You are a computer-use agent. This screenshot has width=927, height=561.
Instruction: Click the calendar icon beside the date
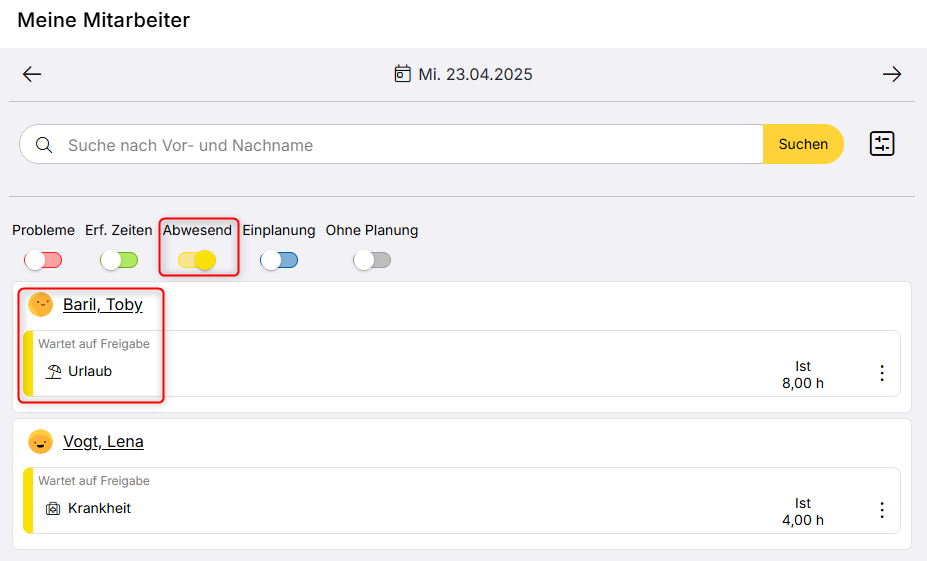click(x=403, y=75)
